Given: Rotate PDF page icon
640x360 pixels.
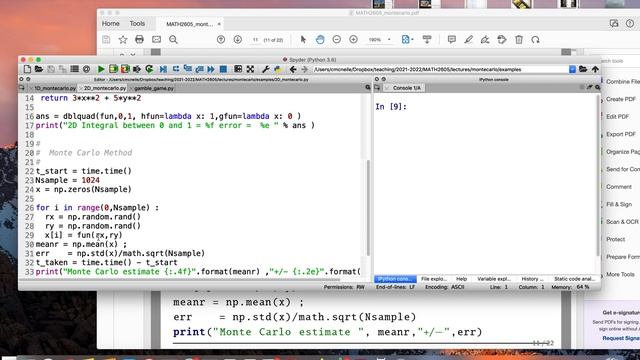Looking at the screenshot, I should (536, 40).
